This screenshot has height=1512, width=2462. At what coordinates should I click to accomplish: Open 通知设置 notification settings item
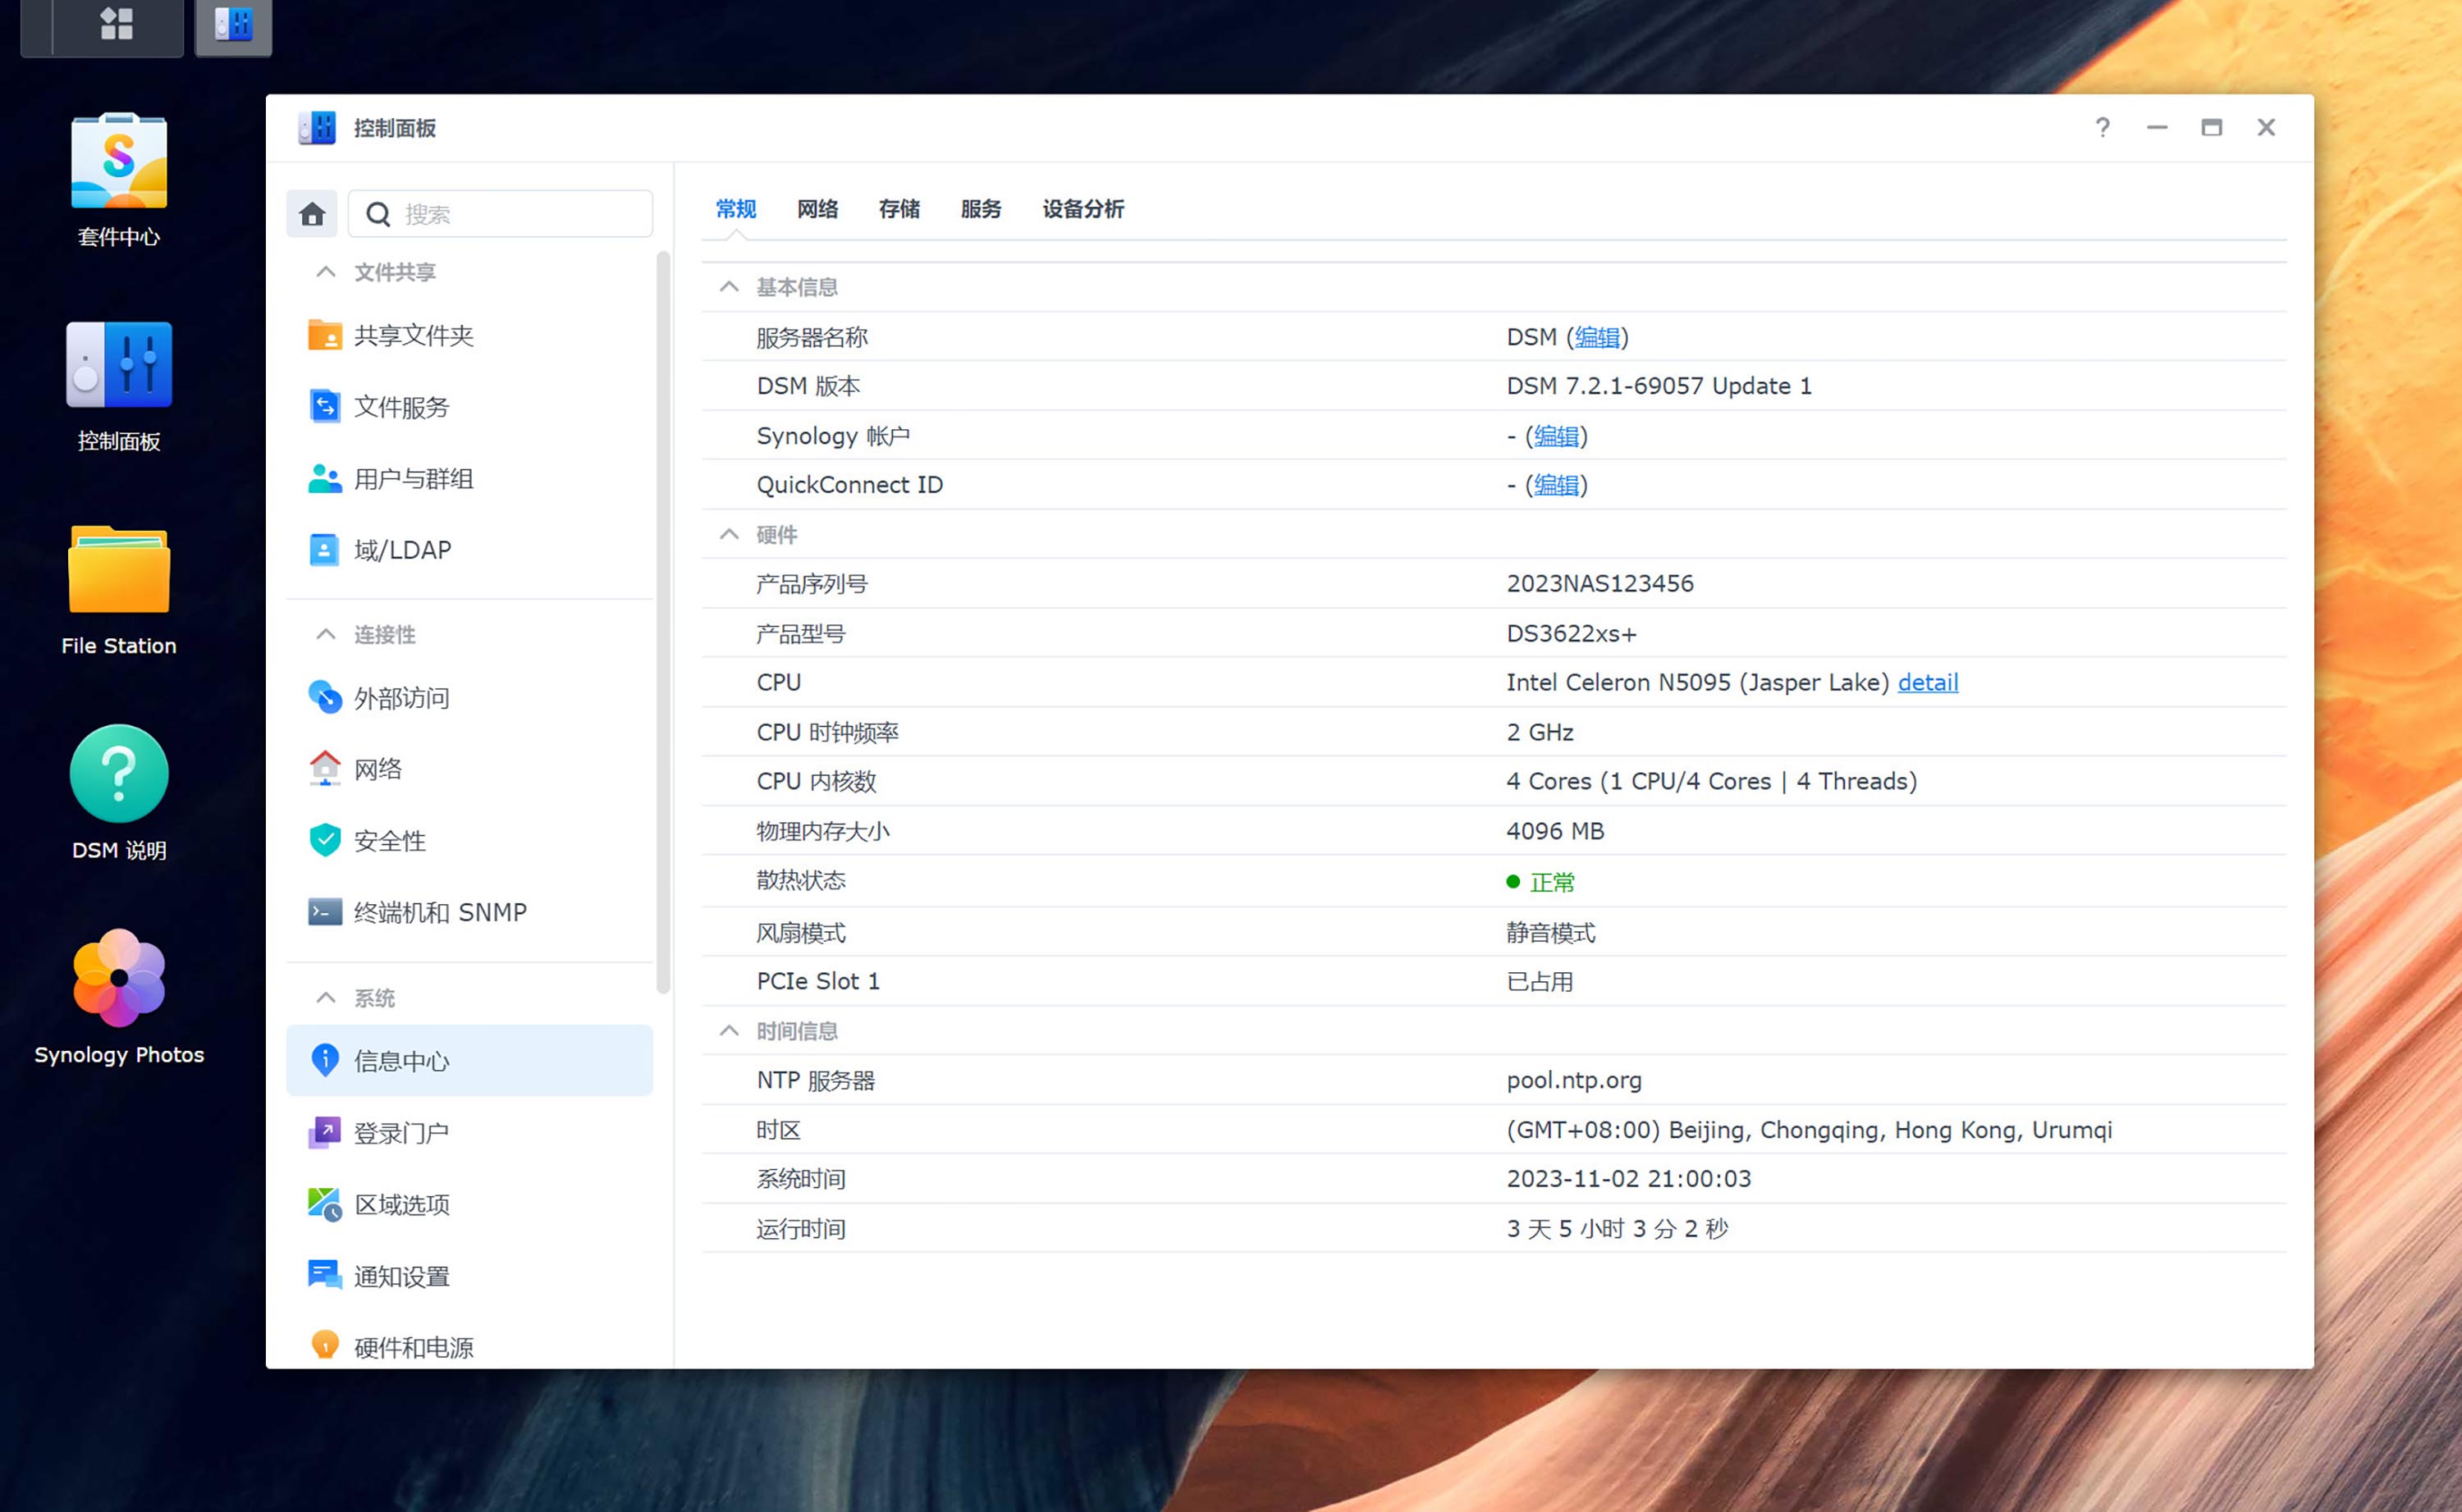[469, 1277]
